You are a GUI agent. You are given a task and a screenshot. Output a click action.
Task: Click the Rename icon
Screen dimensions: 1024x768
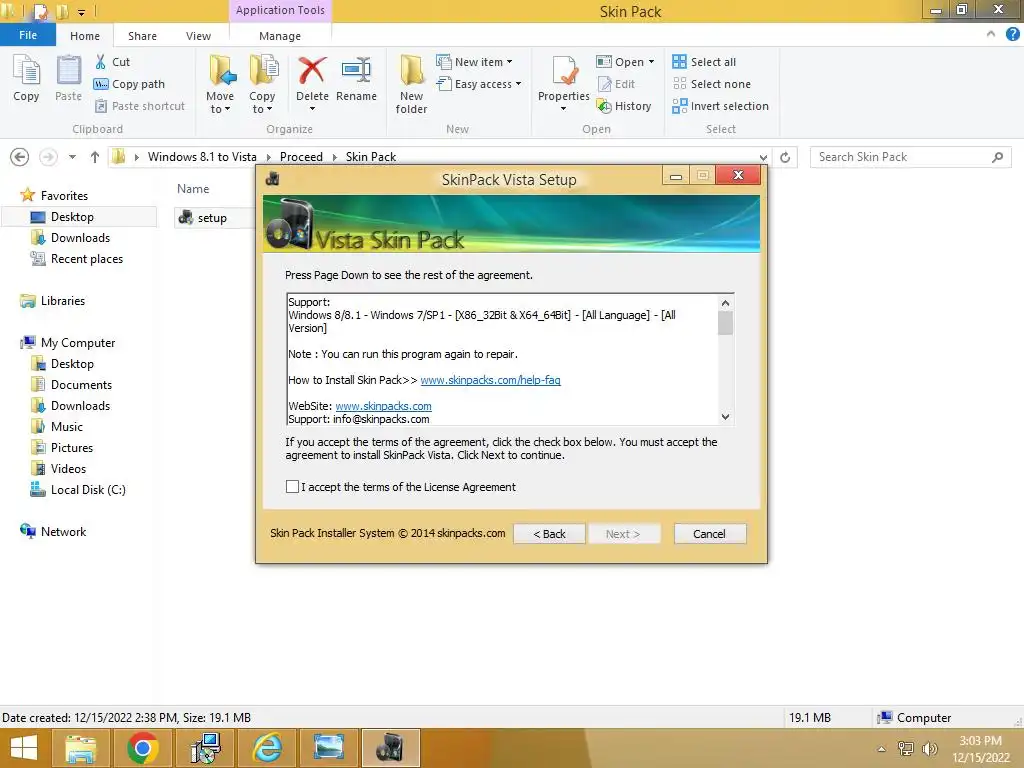tap(357, 71)
